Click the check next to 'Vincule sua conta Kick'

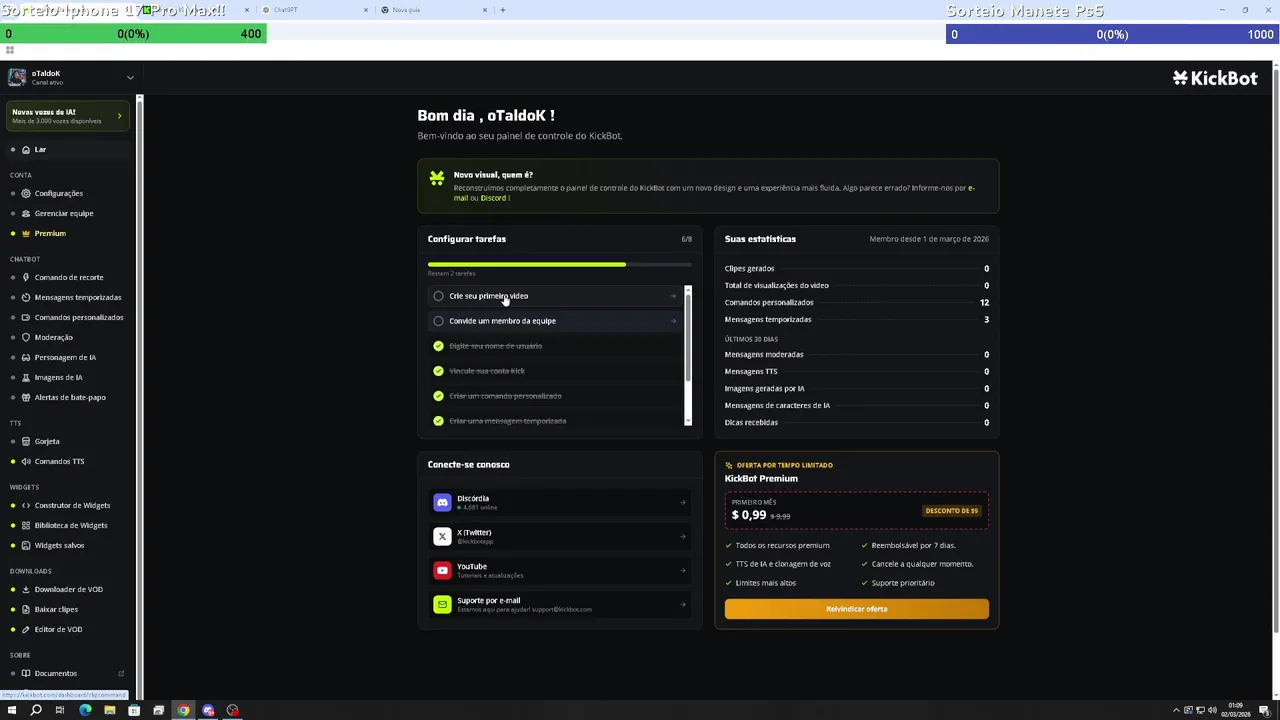[438, 371]
